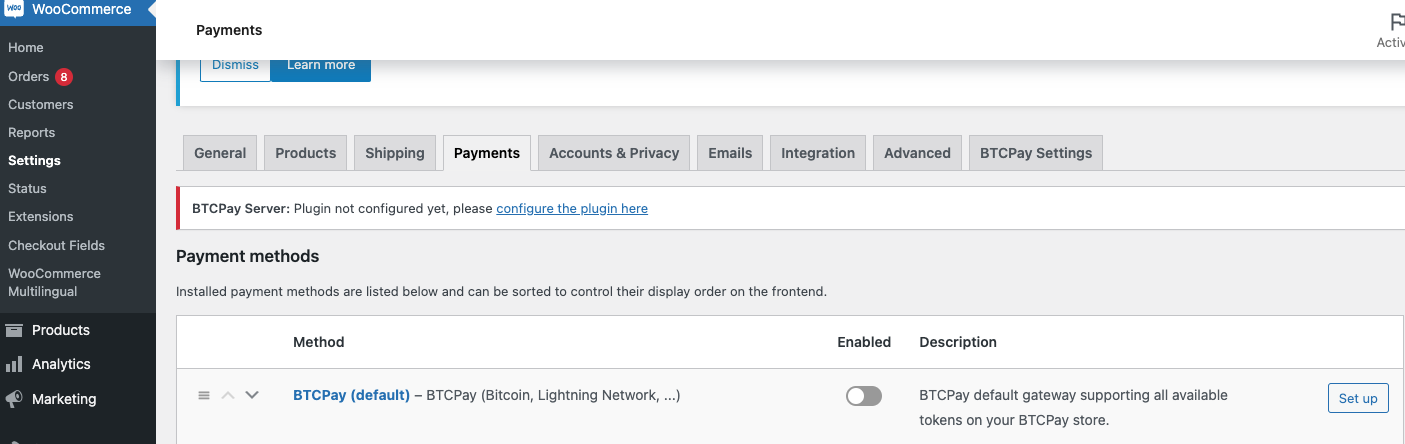
Task: Click the WooCommerce logo icon in sidebar
Action: tap(14, 9)
